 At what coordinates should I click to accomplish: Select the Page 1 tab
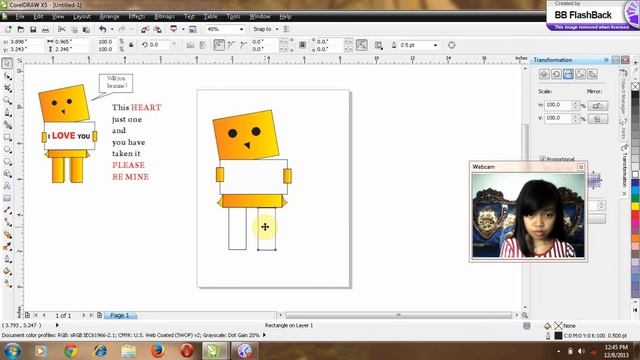(x=120, y=316)
